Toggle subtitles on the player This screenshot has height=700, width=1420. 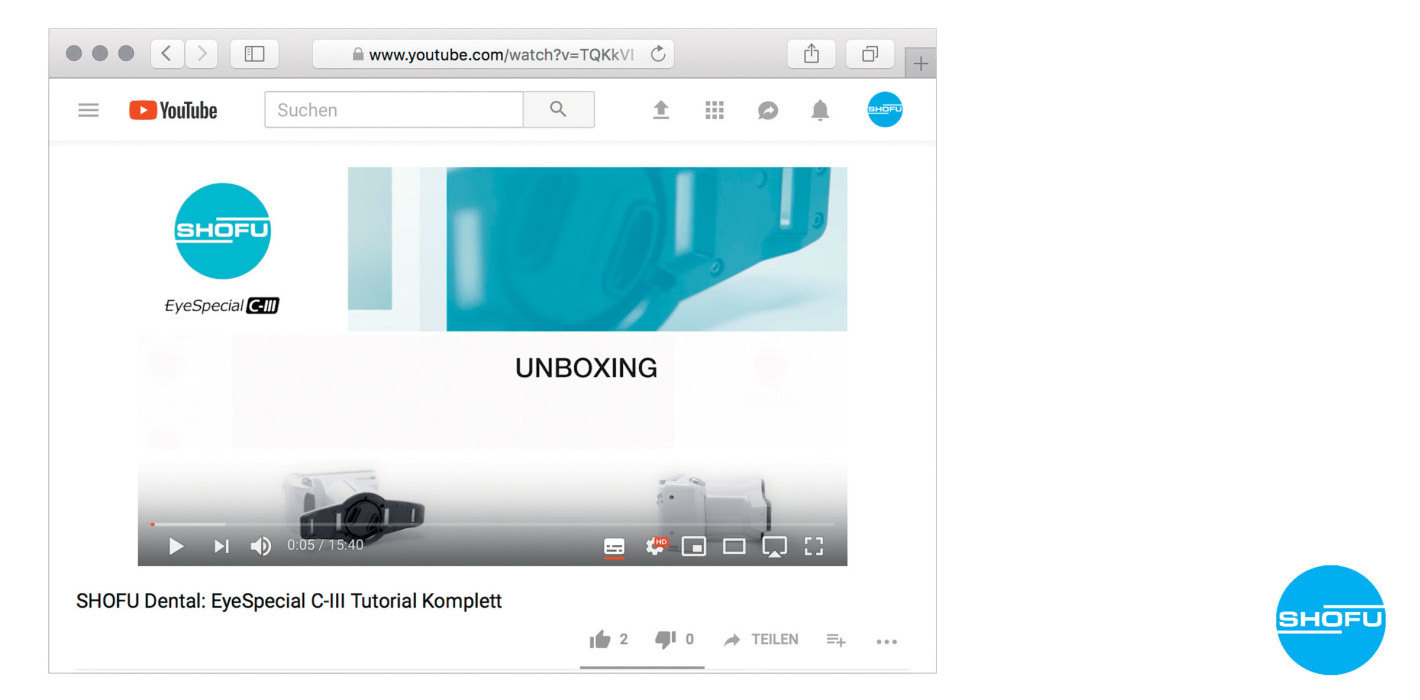coord(614,547)
